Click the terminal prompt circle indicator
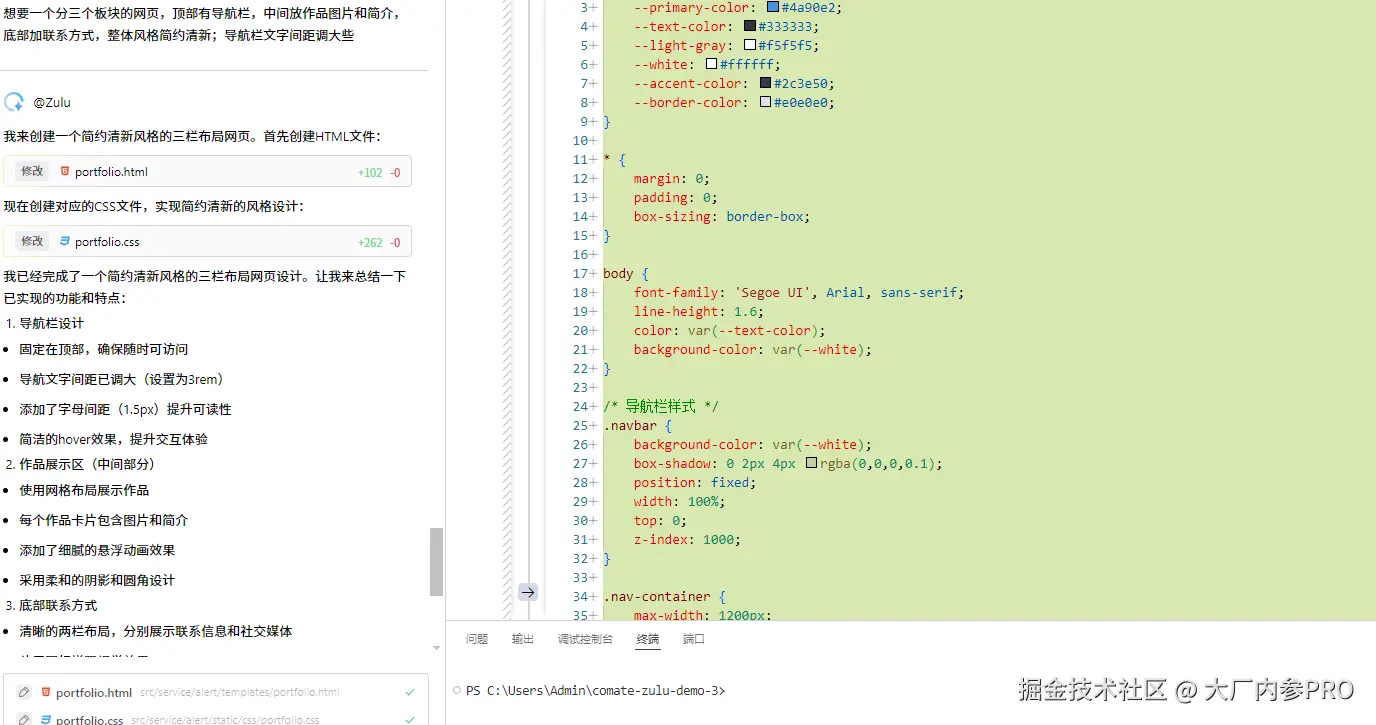1376x725 pixels. point(457,690)
